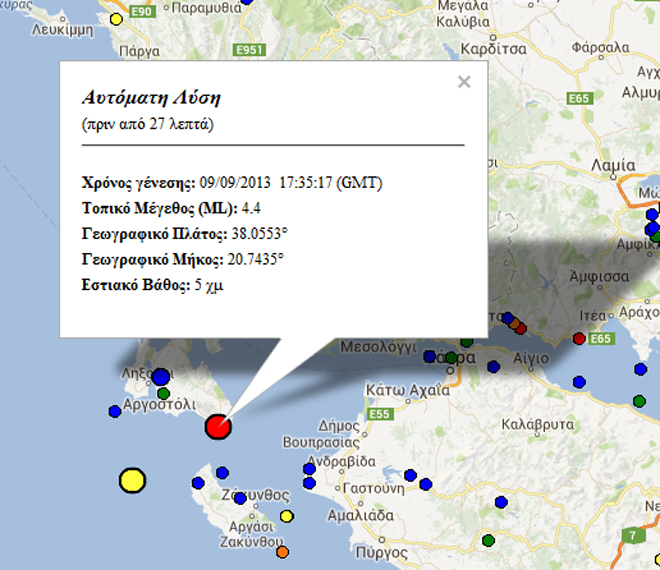Click the E55 road shield
Screen dimensions: 660x570
click(380, 413)
